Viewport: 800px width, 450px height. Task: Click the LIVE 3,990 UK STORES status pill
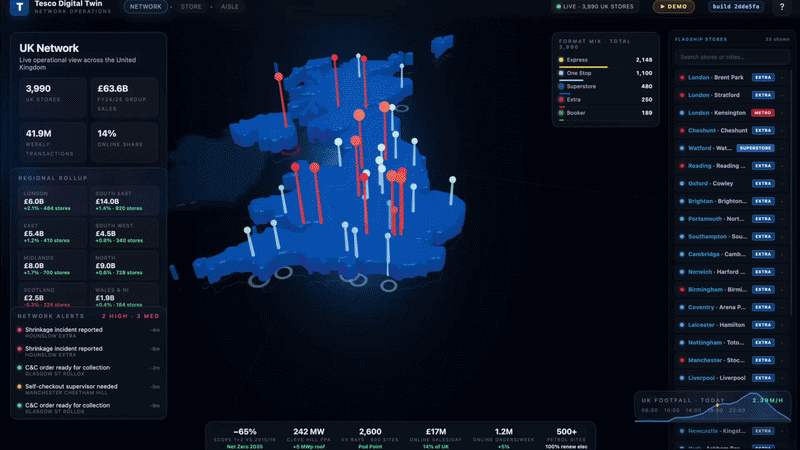point(595,7)
